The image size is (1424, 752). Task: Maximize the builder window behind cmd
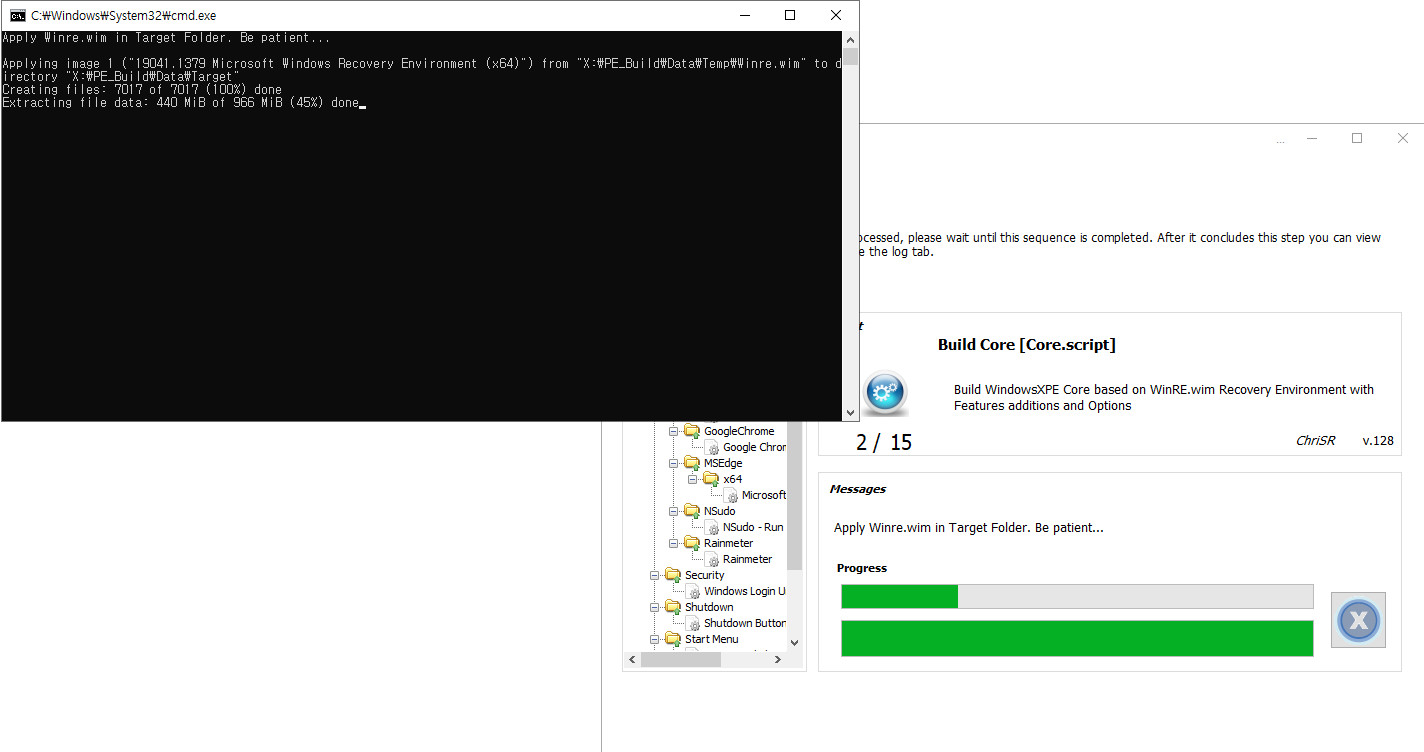point(1357,138)
